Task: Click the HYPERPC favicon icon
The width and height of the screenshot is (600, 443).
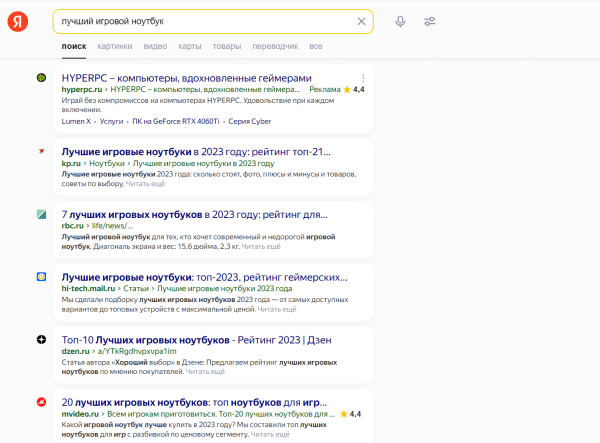Action: pyautogui.click(x=41, y=78)
